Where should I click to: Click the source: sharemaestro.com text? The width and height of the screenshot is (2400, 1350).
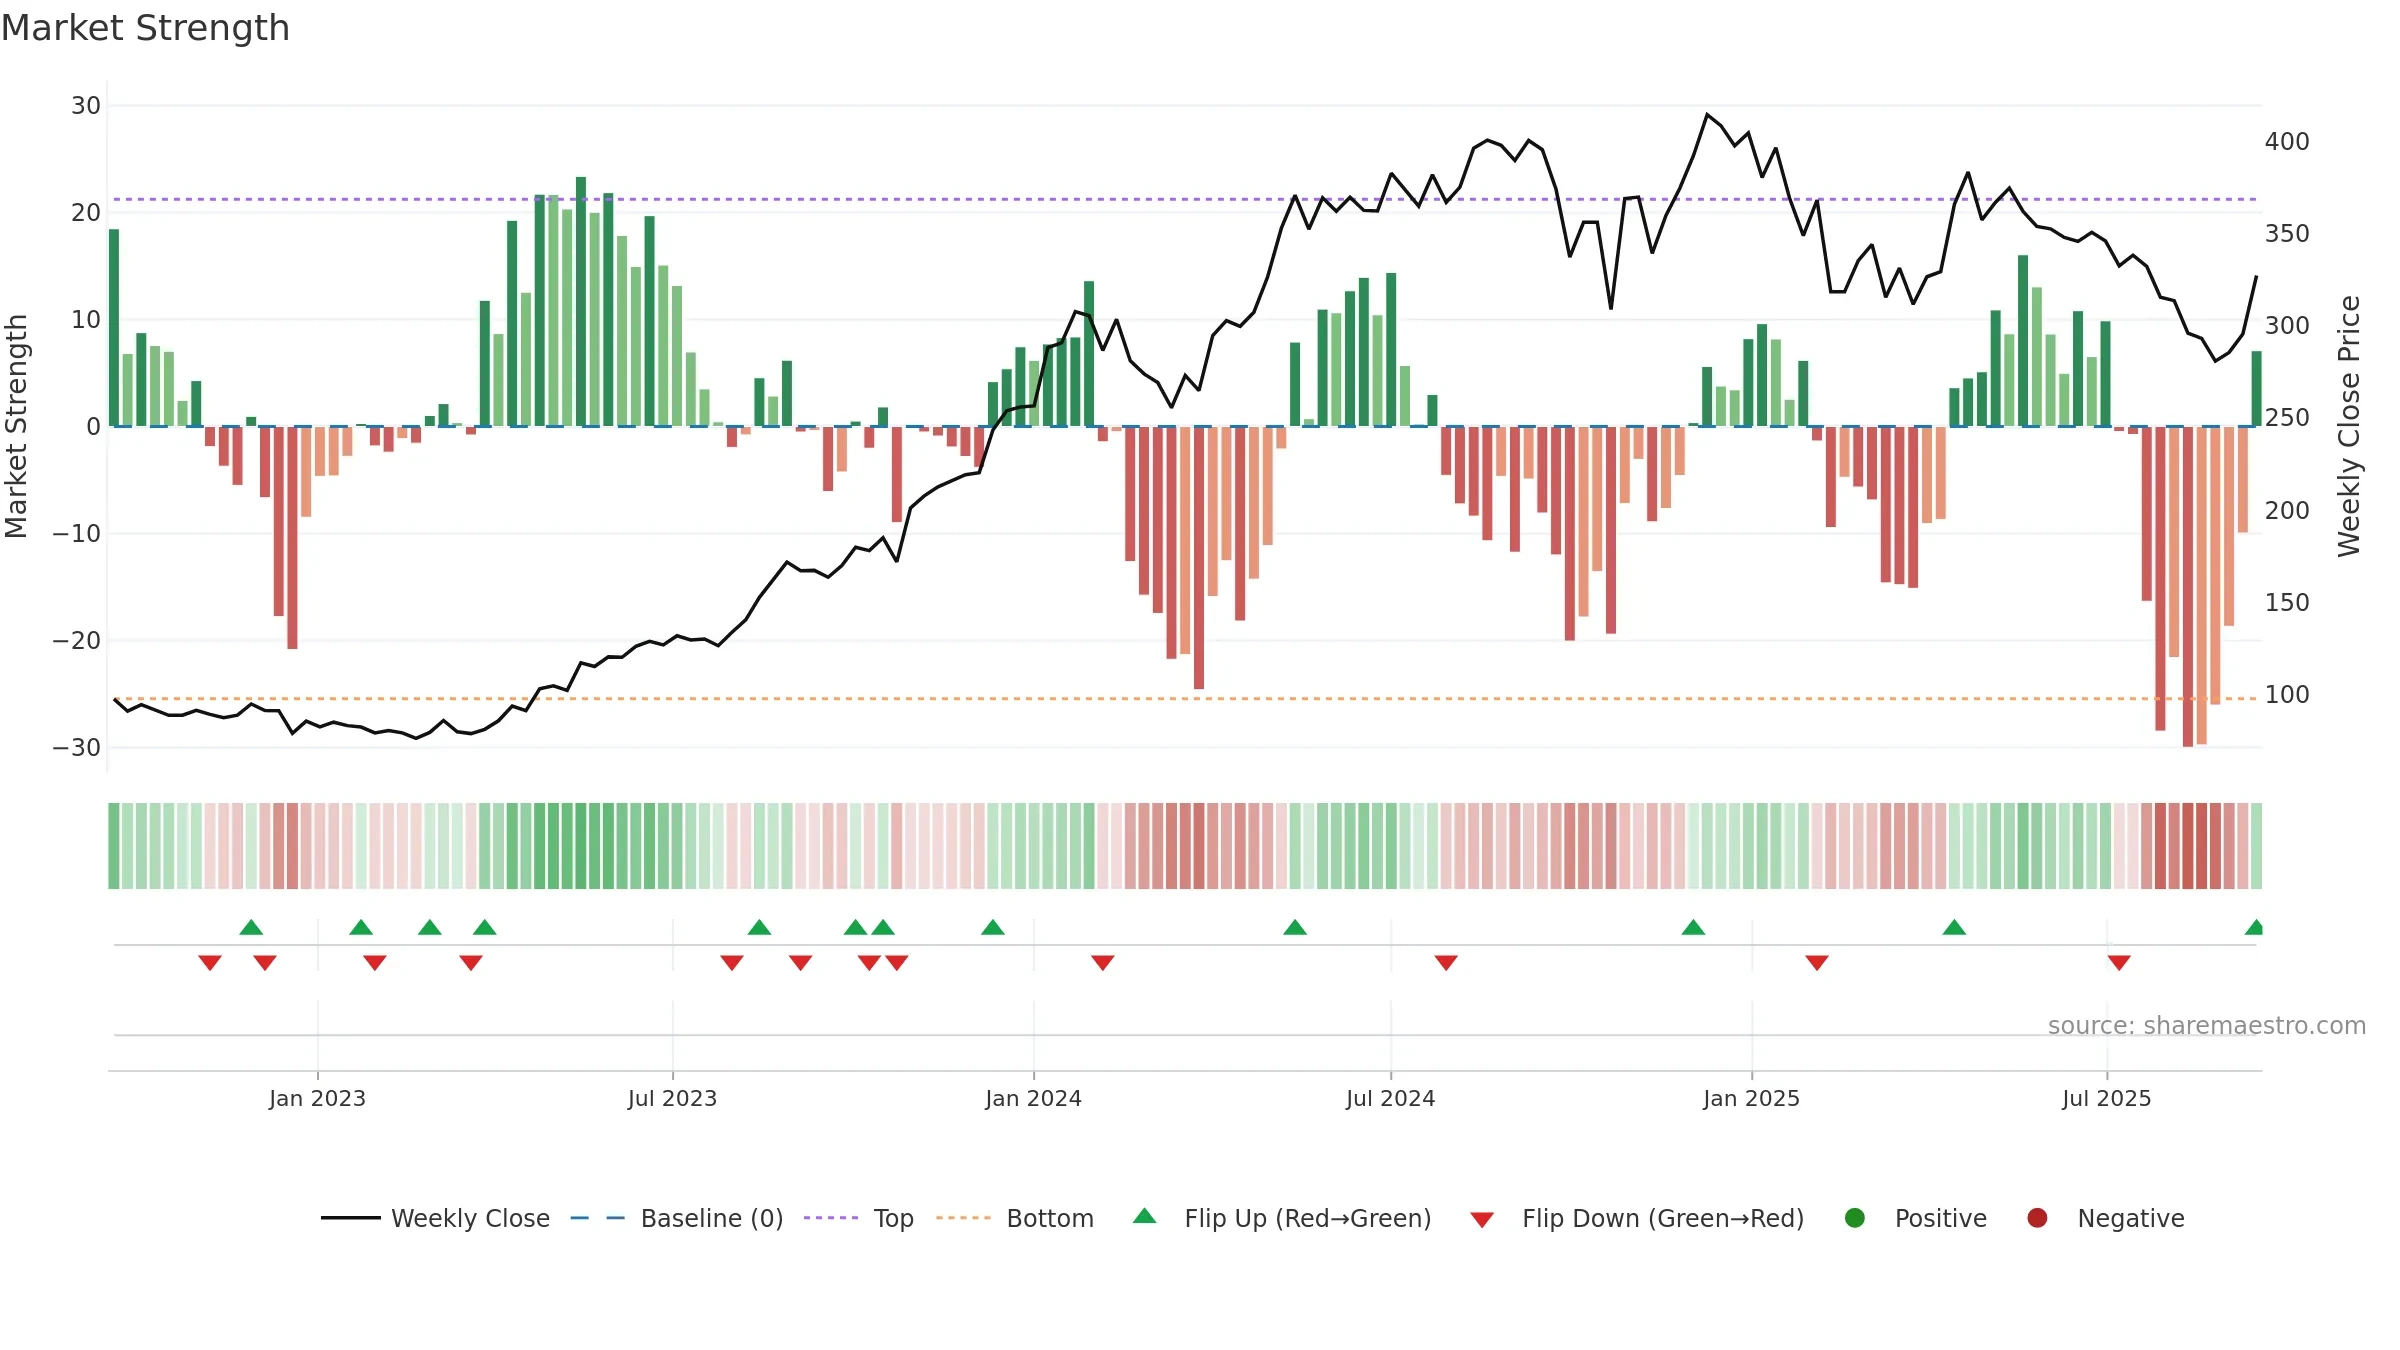pyautogui.click(x=2207, y=1025)
